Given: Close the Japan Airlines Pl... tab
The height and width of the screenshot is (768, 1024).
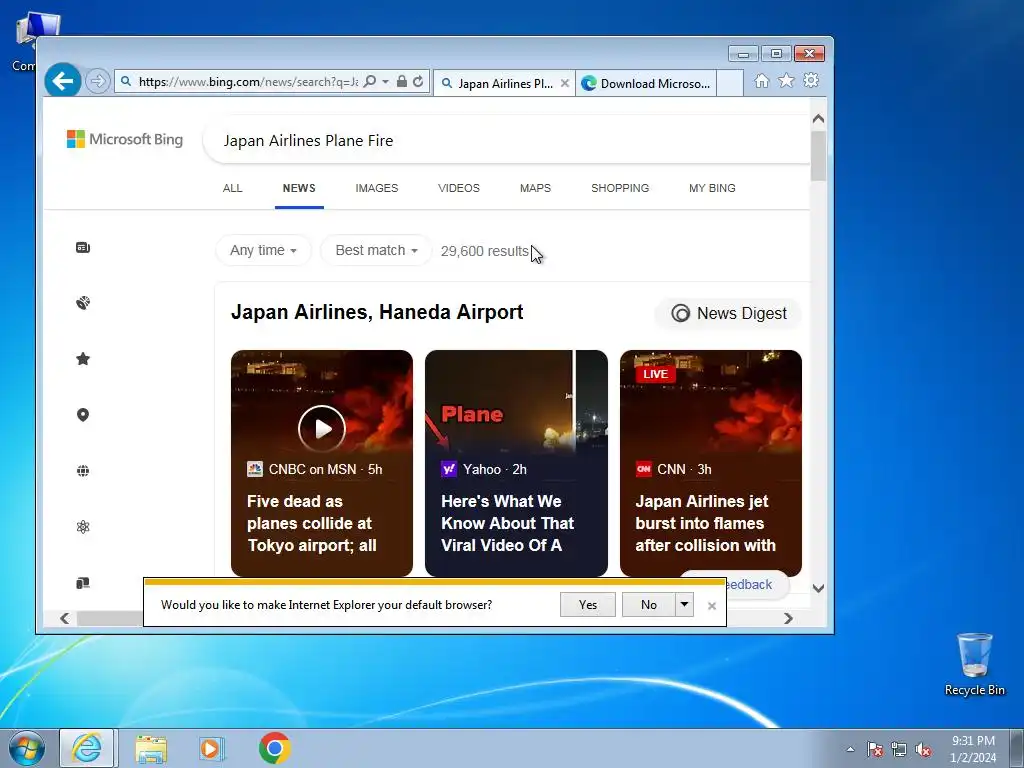Looking at the screenshot, I should (565, 84).
